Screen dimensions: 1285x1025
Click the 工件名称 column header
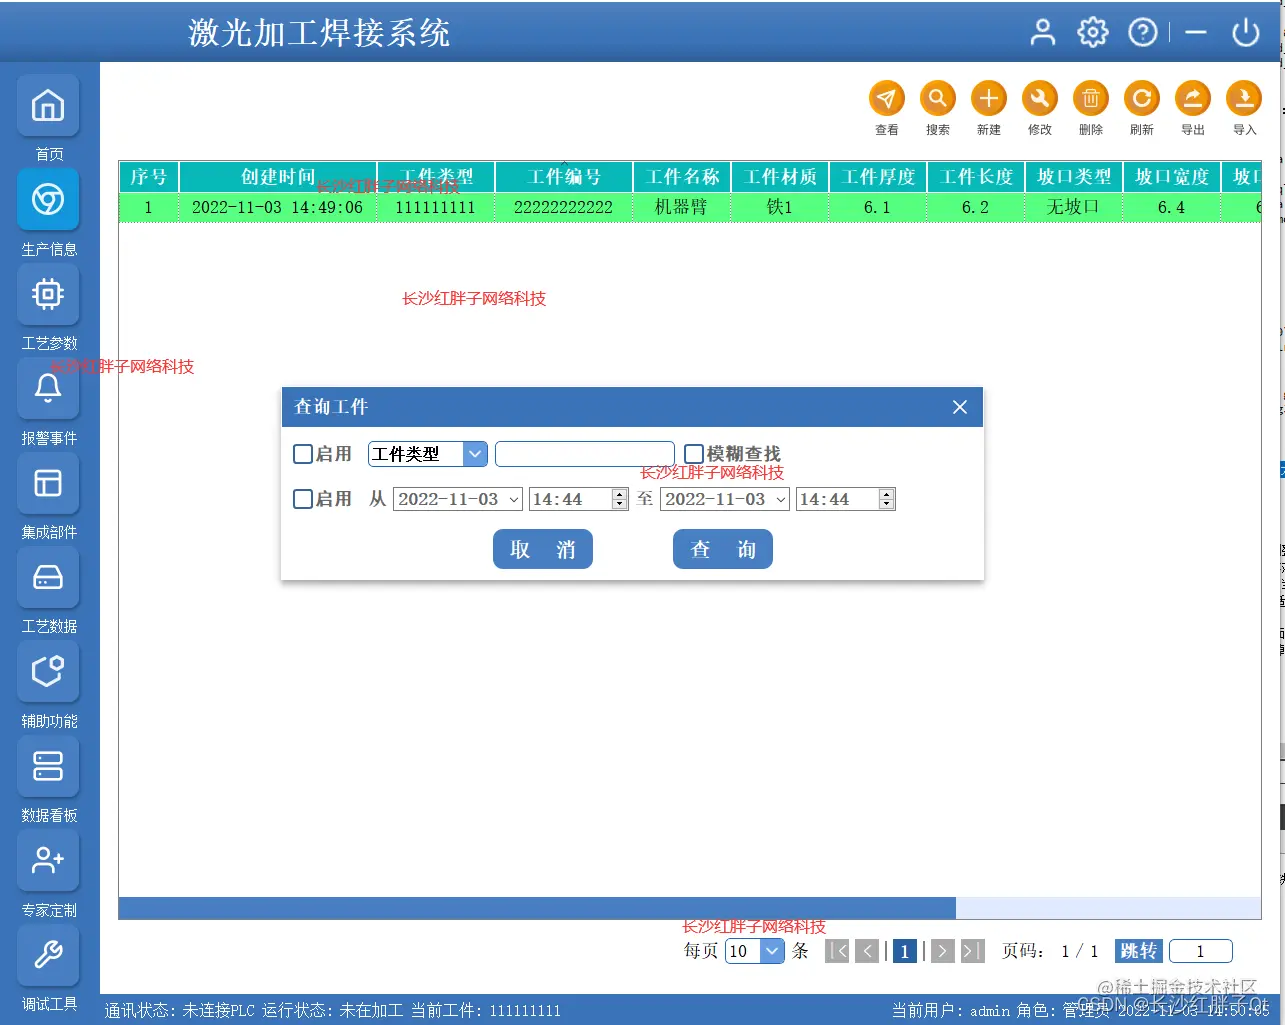682,177
